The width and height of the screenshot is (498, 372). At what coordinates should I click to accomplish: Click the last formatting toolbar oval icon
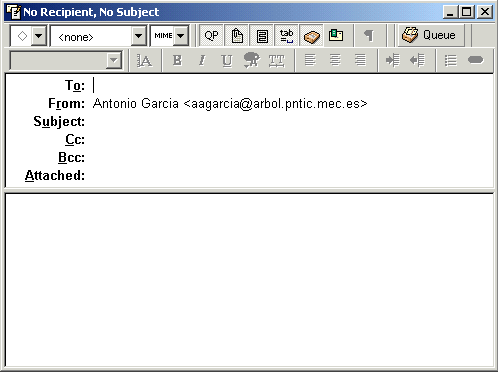(x=475, y=60)
